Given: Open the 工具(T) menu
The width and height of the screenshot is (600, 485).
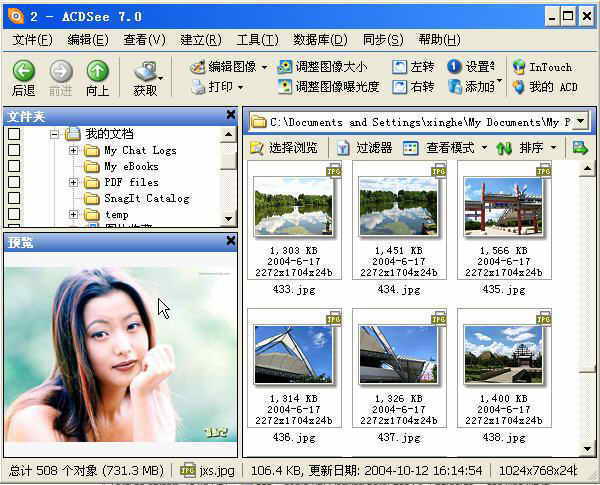Looking at the screenshot, I should click(257, 40).
